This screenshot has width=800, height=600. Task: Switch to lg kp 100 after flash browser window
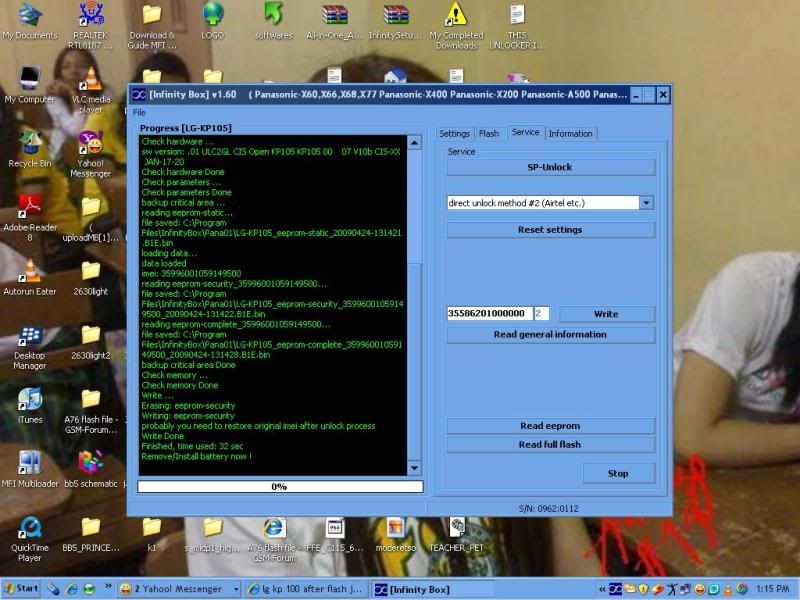pyautogui.click(x=306, y=589)
